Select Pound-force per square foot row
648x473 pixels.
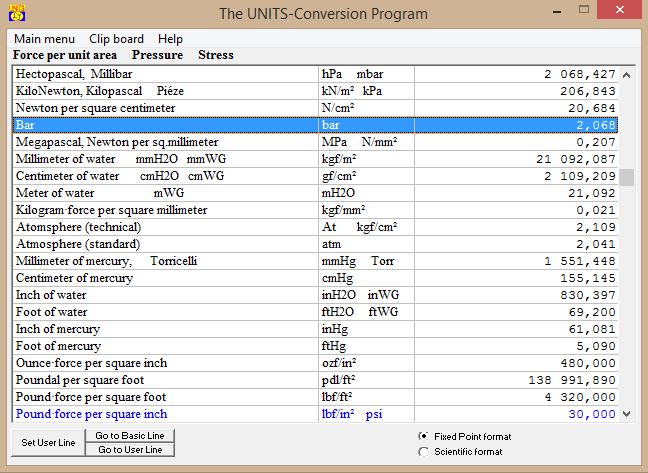point(315,397)
